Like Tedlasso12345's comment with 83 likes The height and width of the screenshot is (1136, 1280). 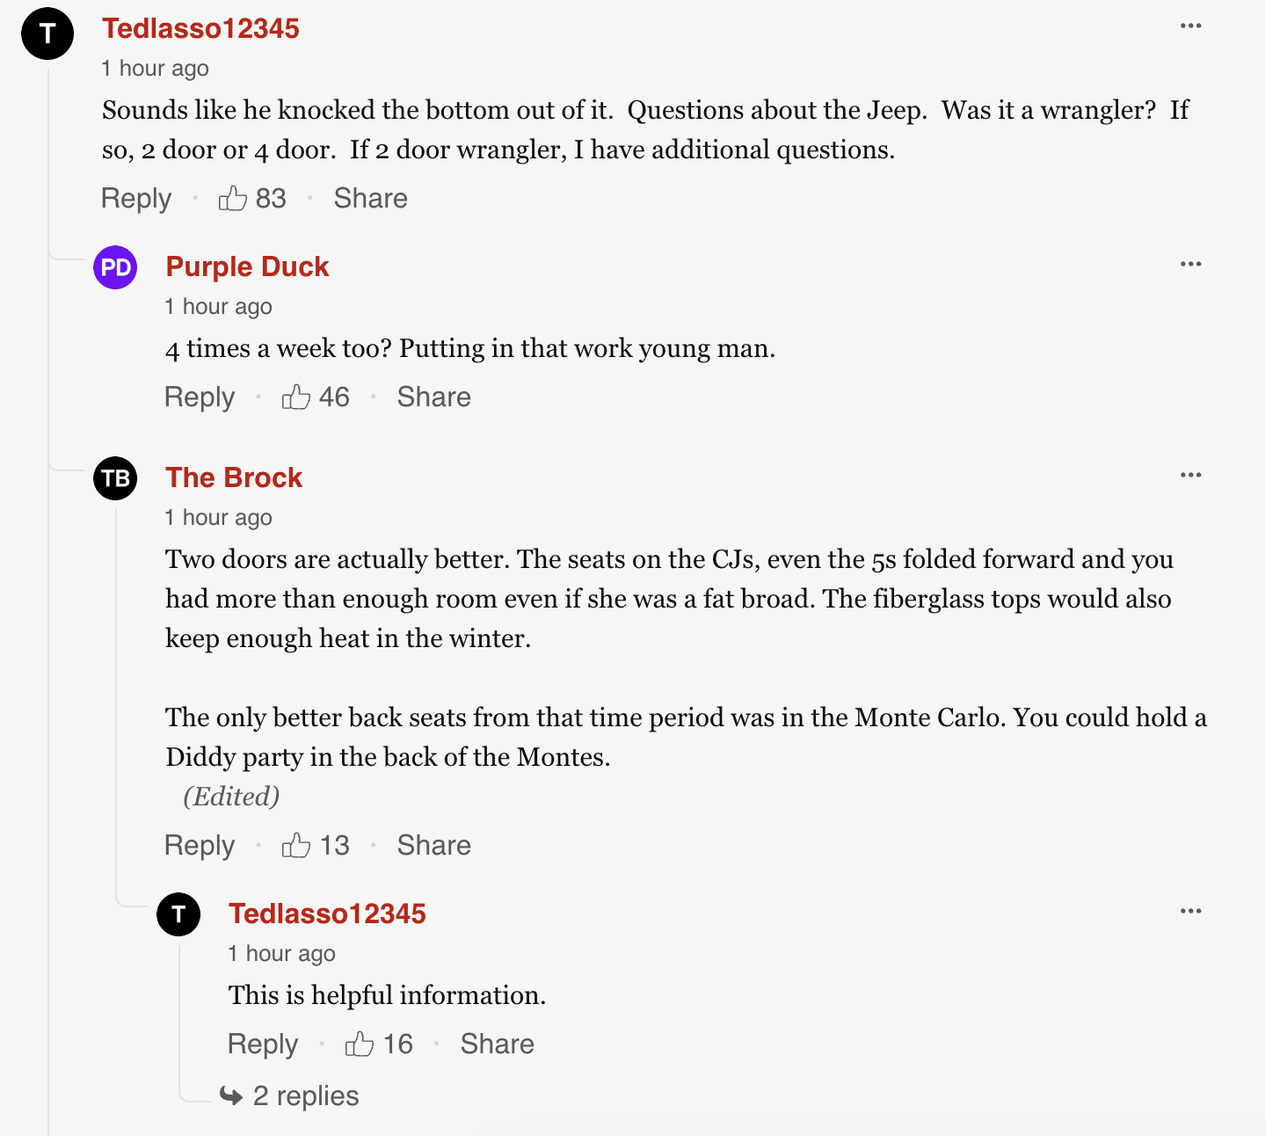pos(233,198)
